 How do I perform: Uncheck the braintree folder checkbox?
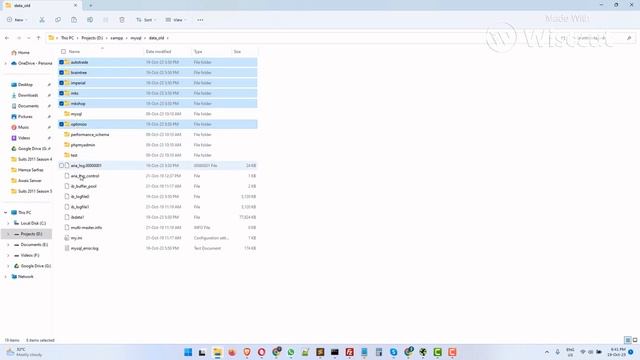pos(61,72)
